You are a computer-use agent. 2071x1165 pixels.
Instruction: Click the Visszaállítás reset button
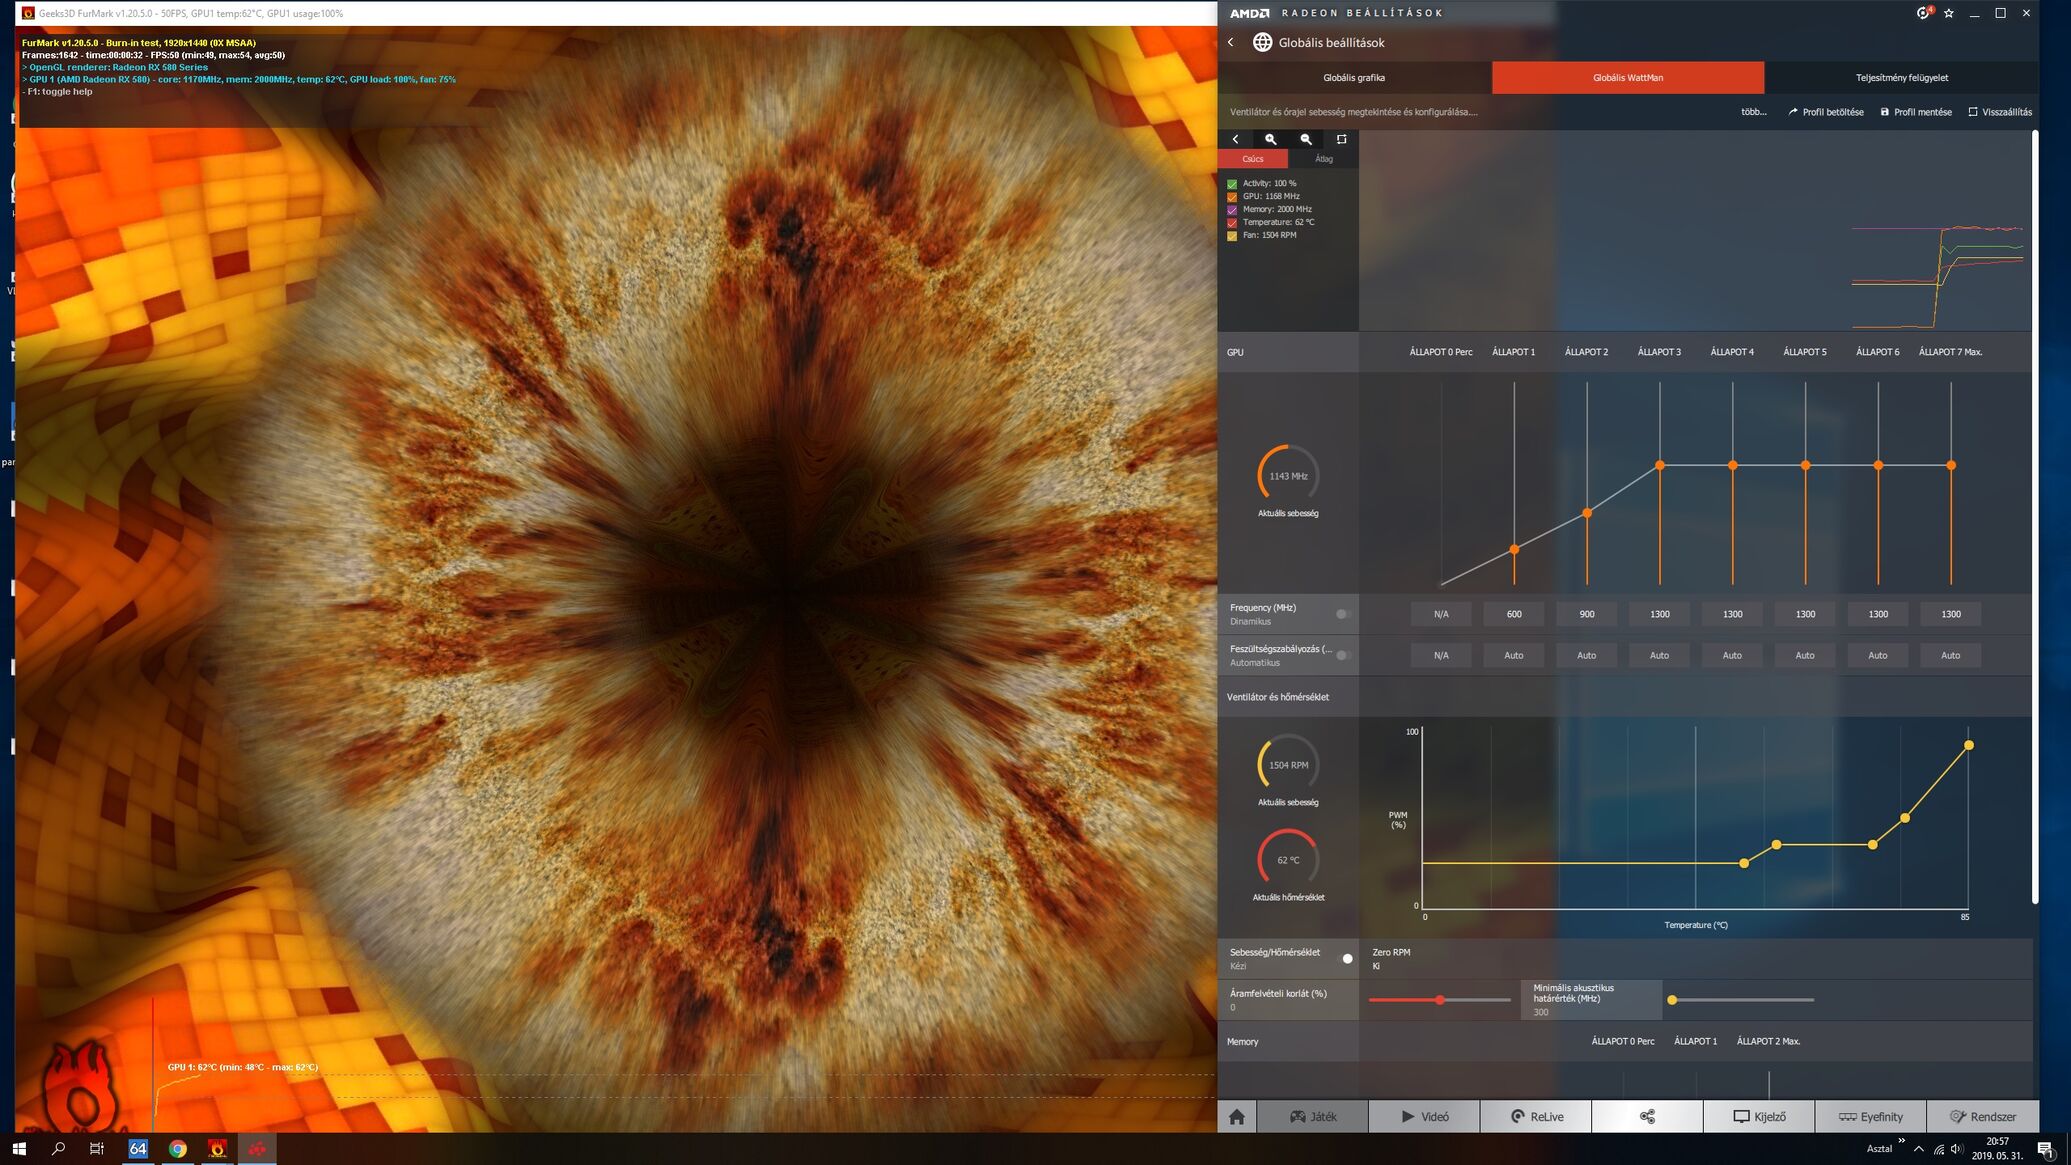2000,112
